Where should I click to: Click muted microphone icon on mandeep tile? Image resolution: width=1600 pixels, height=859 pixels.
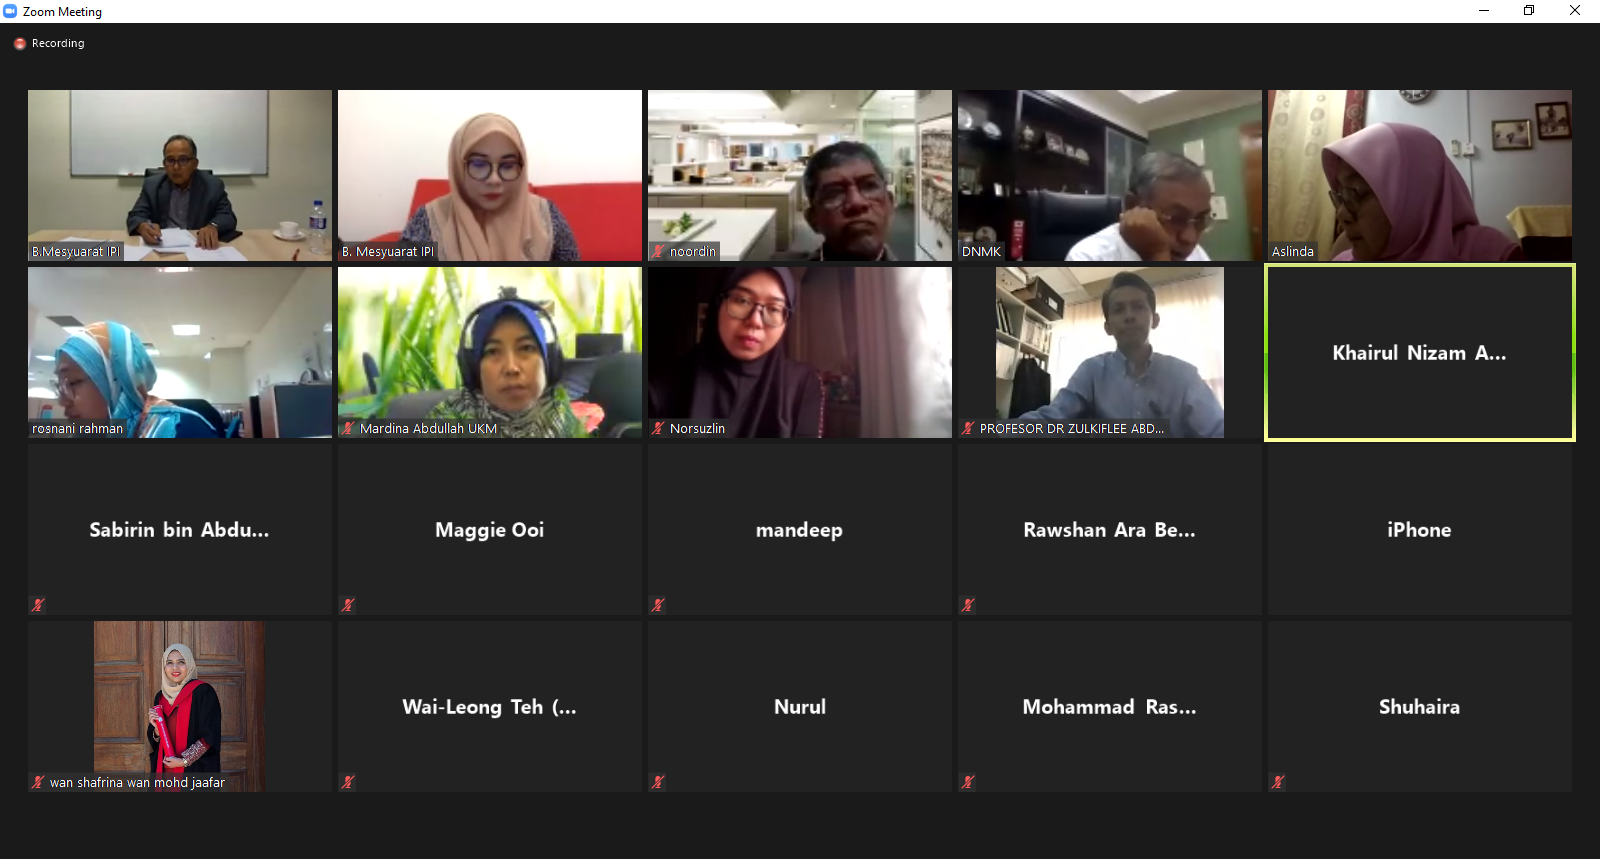(x=658, y=605)
